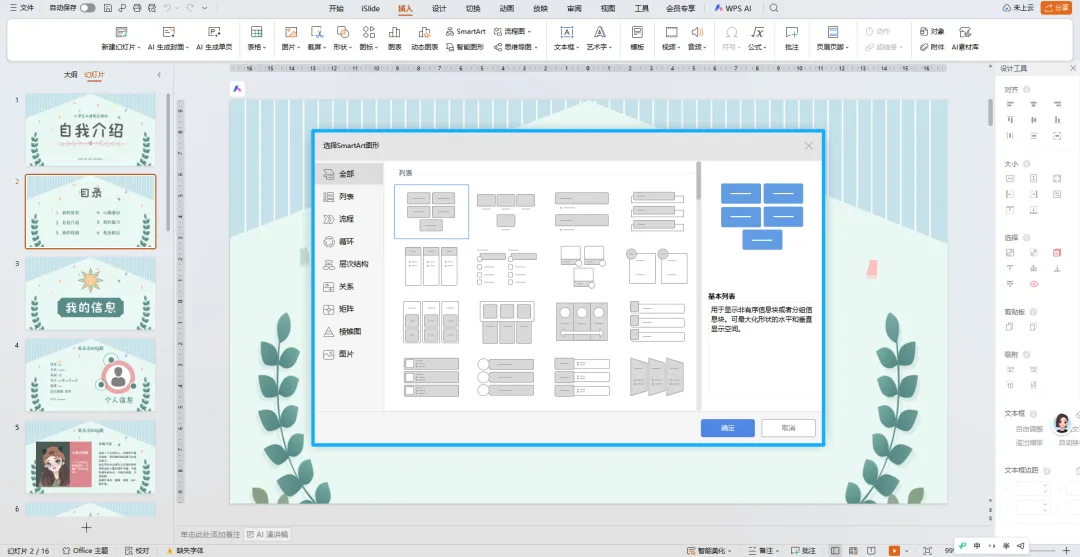This screenshot has height=557, width=1080.
Task: Open the 形状 shapes dropdown
Action: (342, 47)
